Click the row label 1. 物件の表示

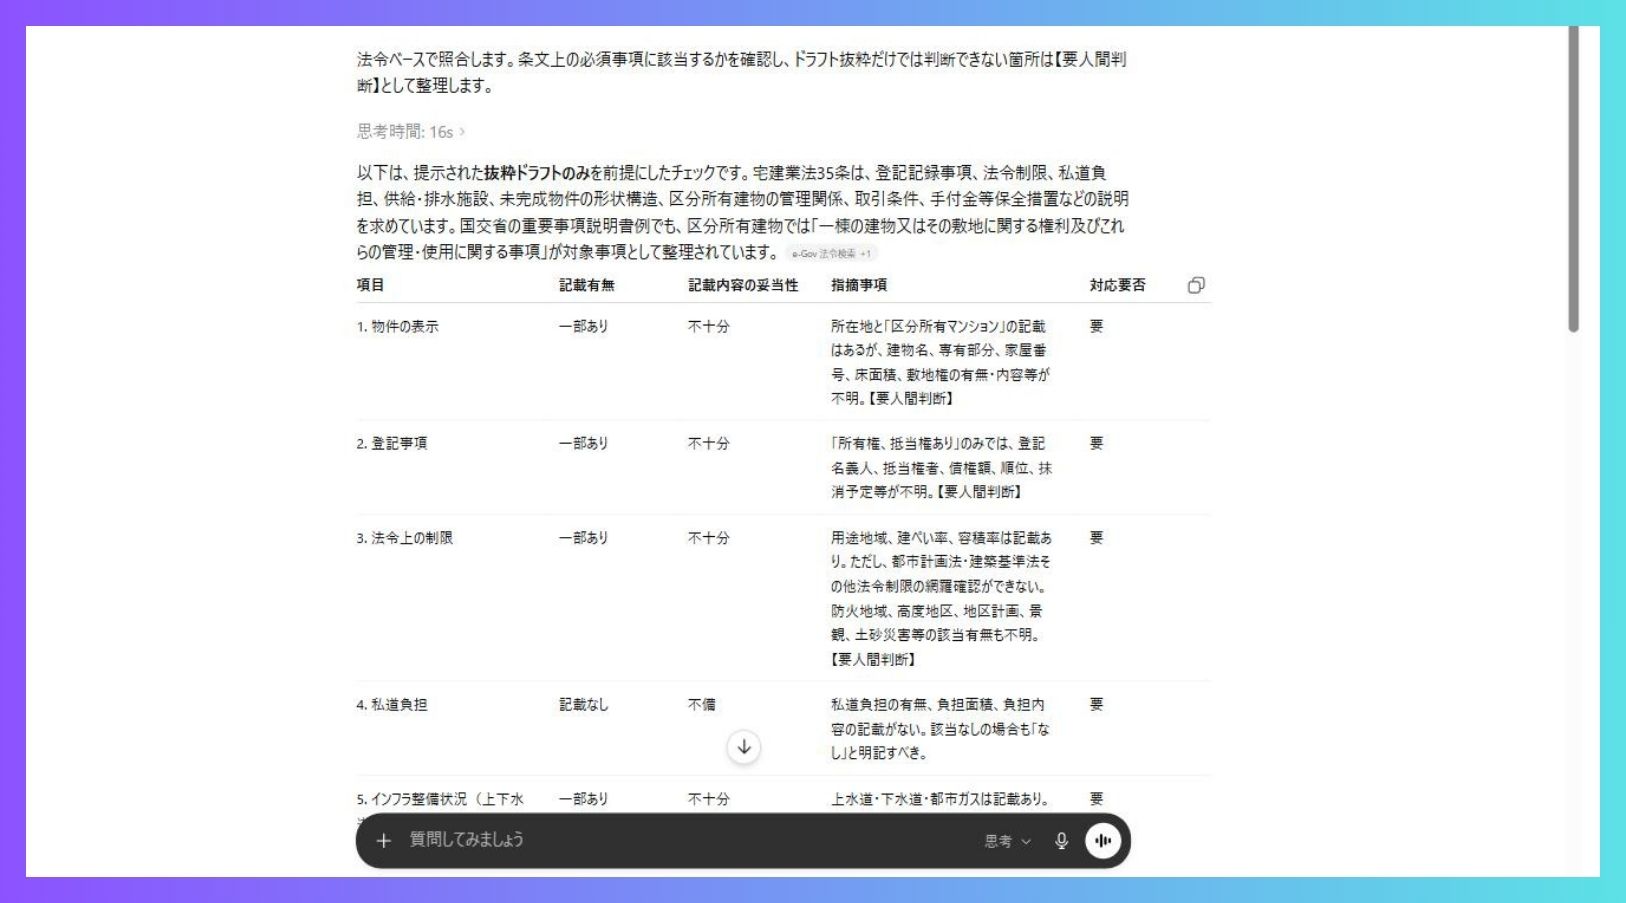398,326
